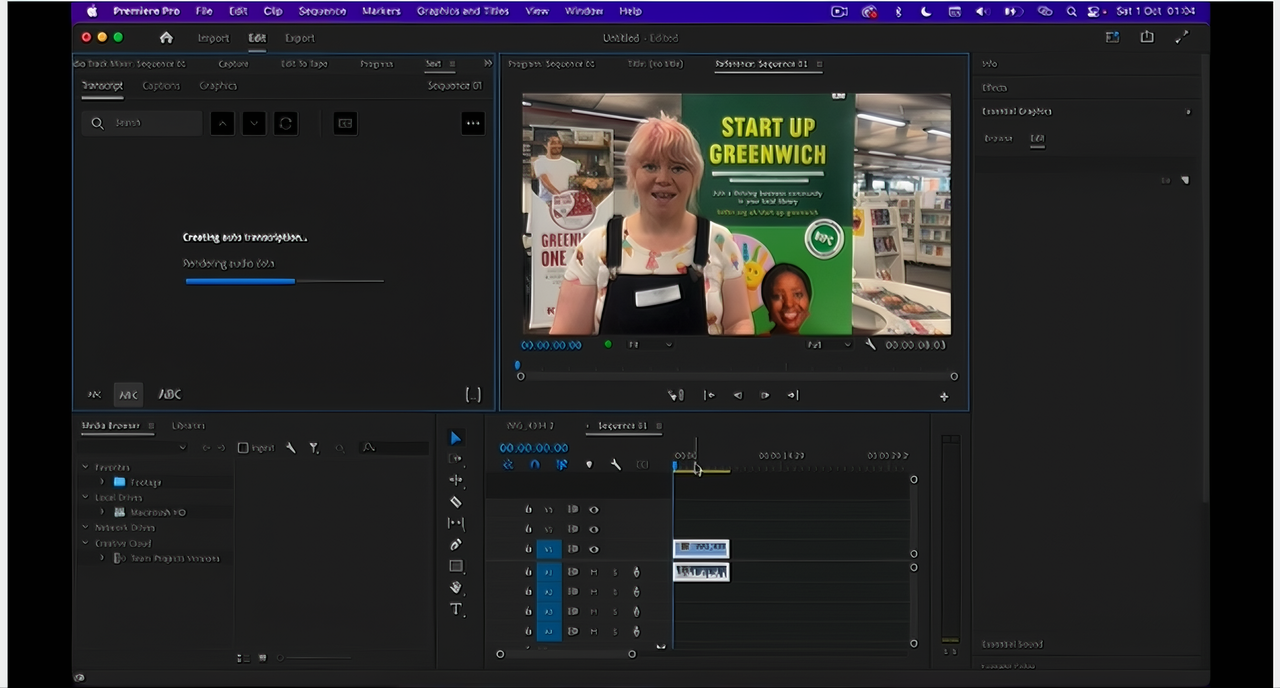
Task: Switch to the Captions tab
Action: point(161,86)
